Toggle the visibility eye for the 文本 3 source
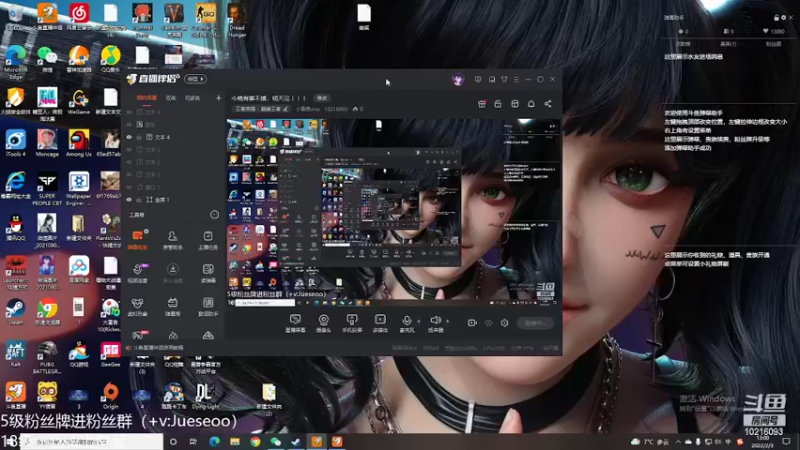The image size is (800, 450). (x=129, y=149)
